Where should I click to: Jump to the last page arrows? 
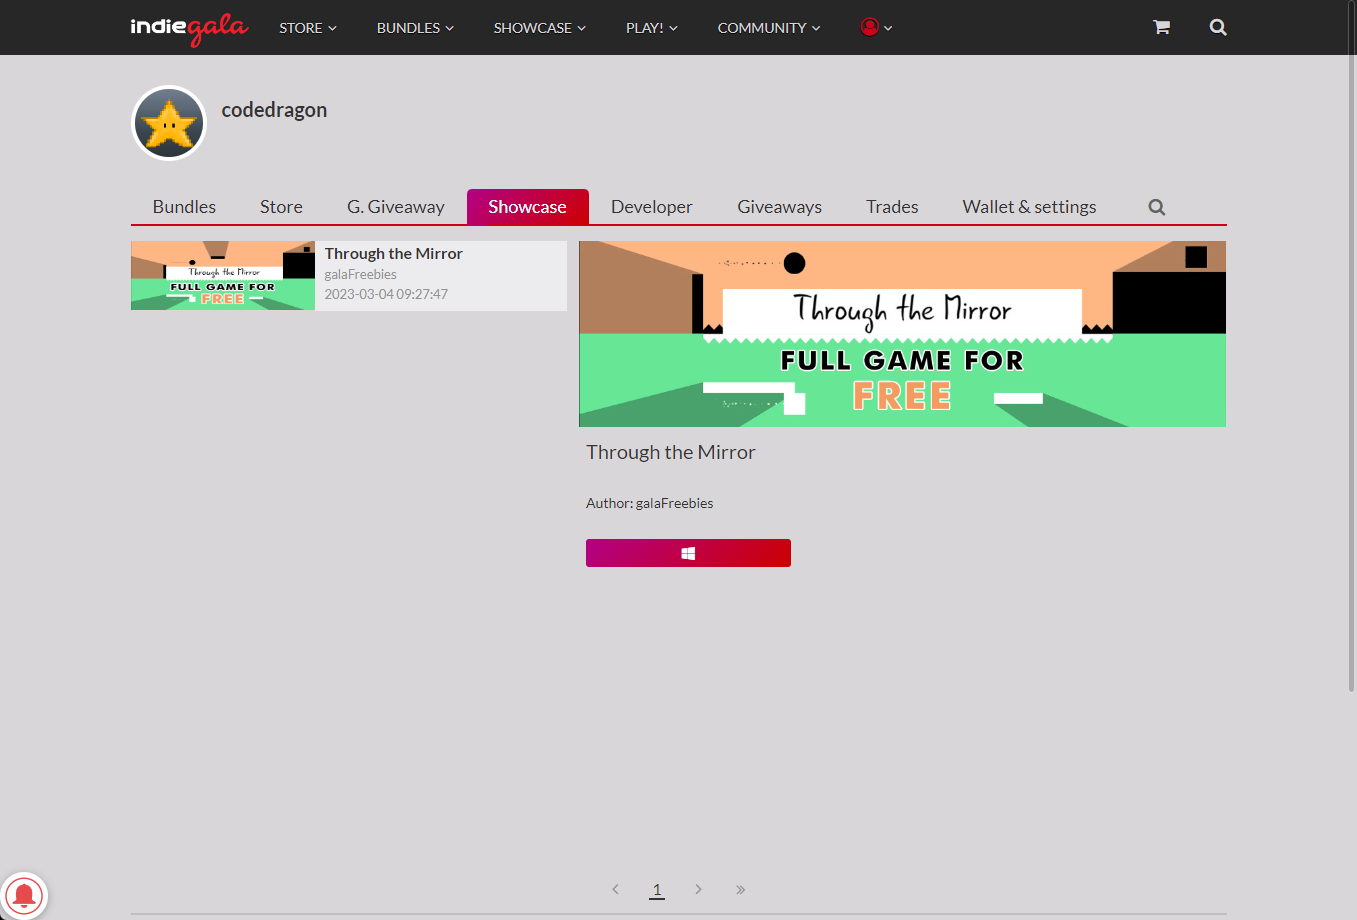point(740,889)
